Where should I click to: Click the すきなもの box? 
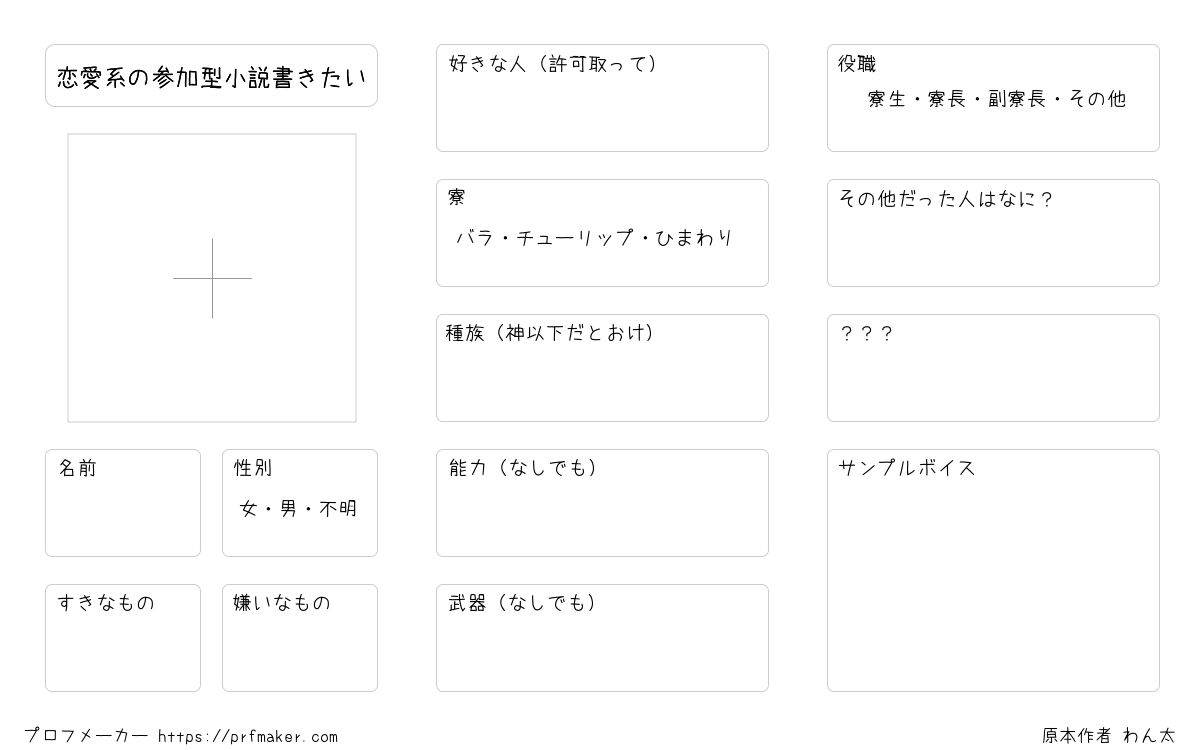(123, 638)
